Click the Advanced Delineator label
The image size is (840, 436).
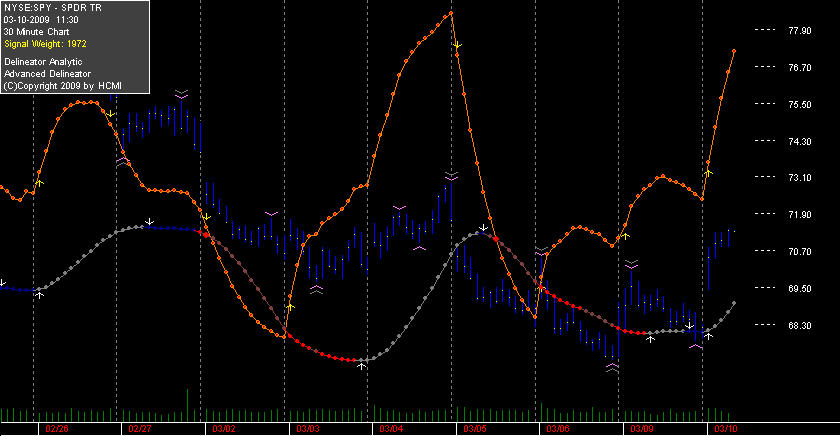click(48, 74)
